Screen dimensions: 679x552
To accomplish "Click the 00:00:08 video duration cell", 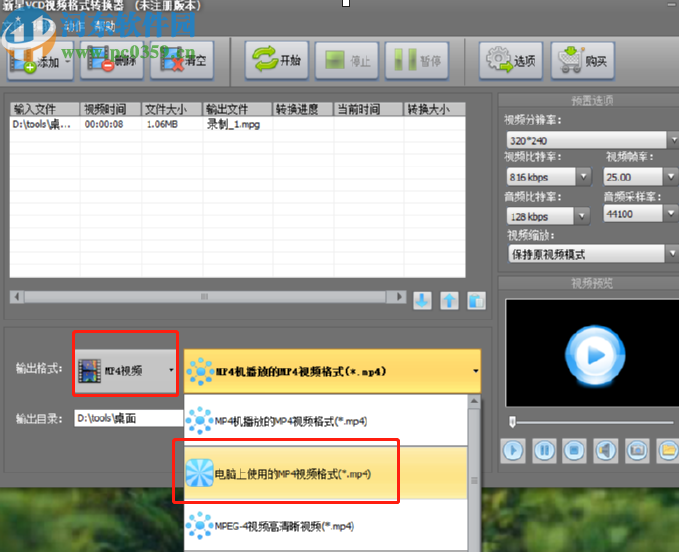I will coord(104,125).
